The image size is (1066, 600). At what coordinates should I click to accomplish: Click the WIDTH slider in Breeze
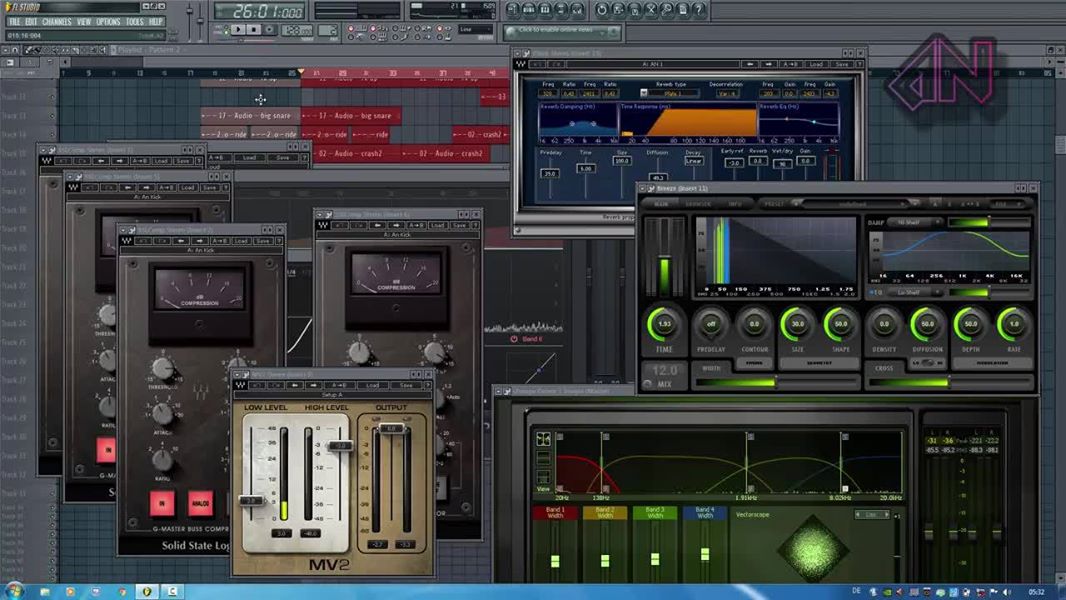(776, 383)
